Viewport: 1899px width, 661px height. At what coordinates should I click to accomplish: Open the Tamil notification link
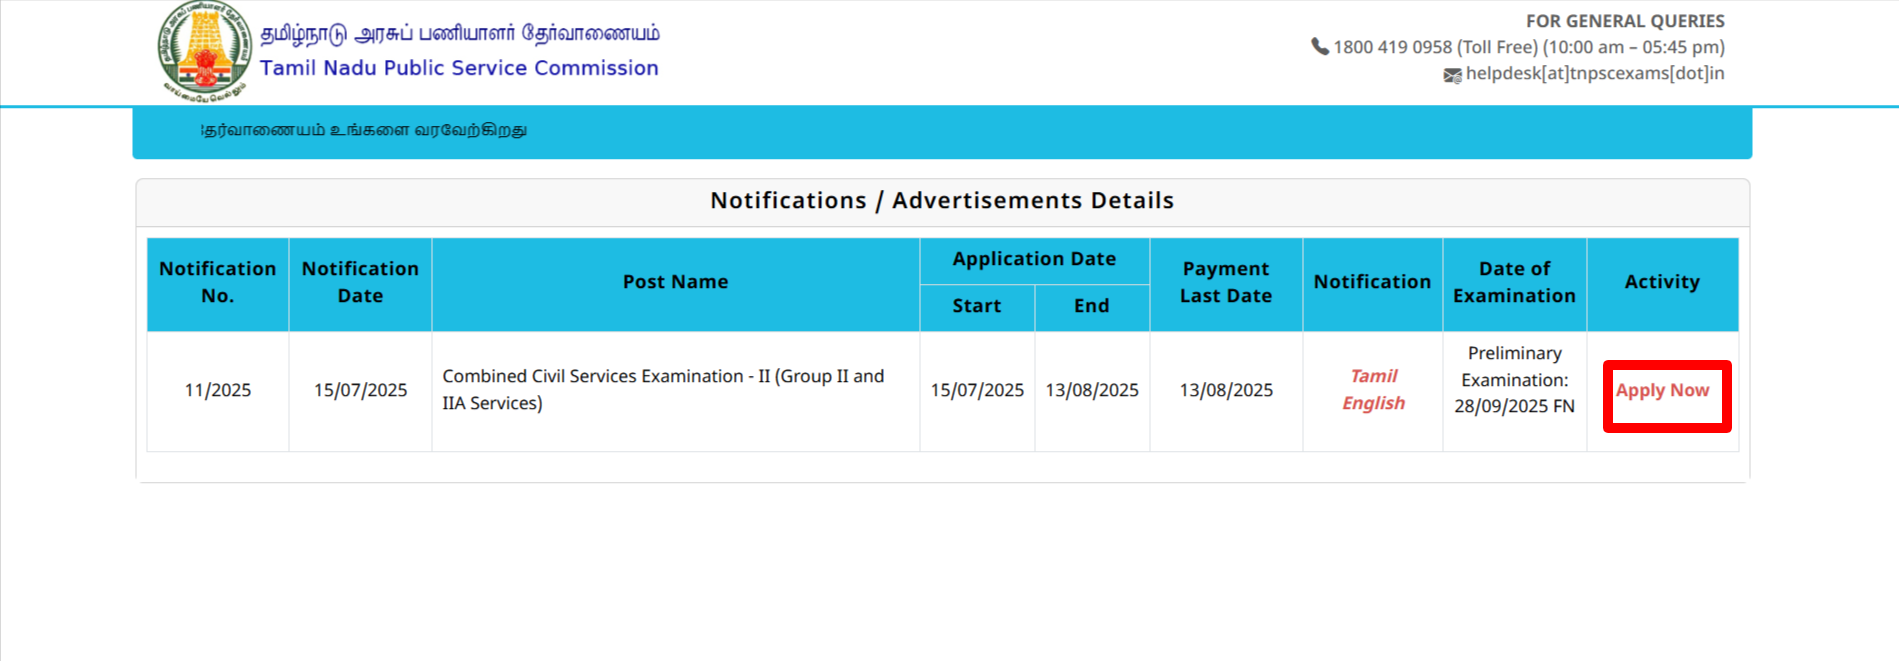tap(1373, 376)
